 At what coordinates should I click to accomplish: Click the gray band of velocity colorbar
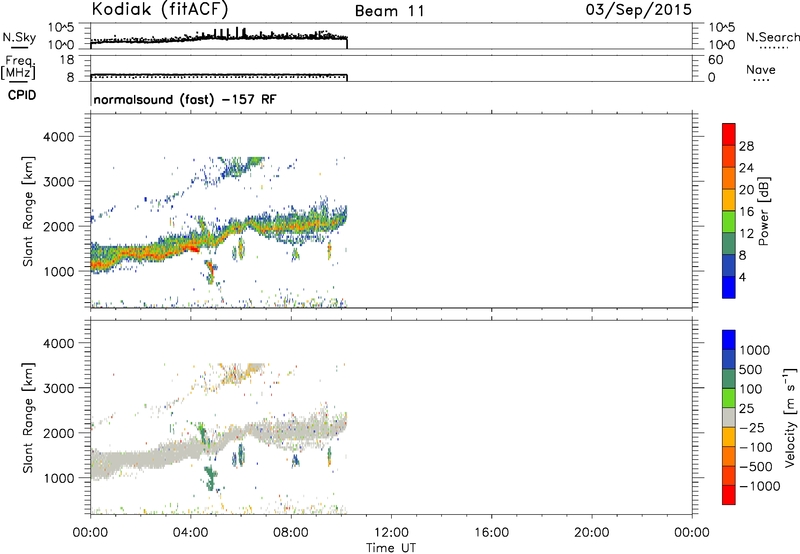coord(729,417)
